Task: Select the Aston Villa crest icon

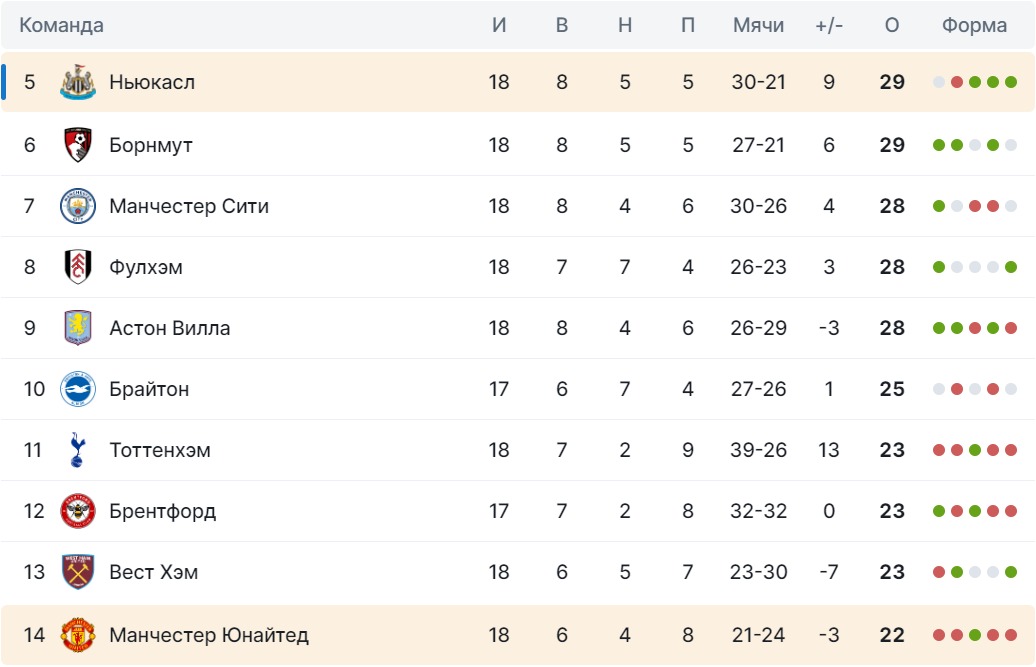Action: click(x=78, y=328)
